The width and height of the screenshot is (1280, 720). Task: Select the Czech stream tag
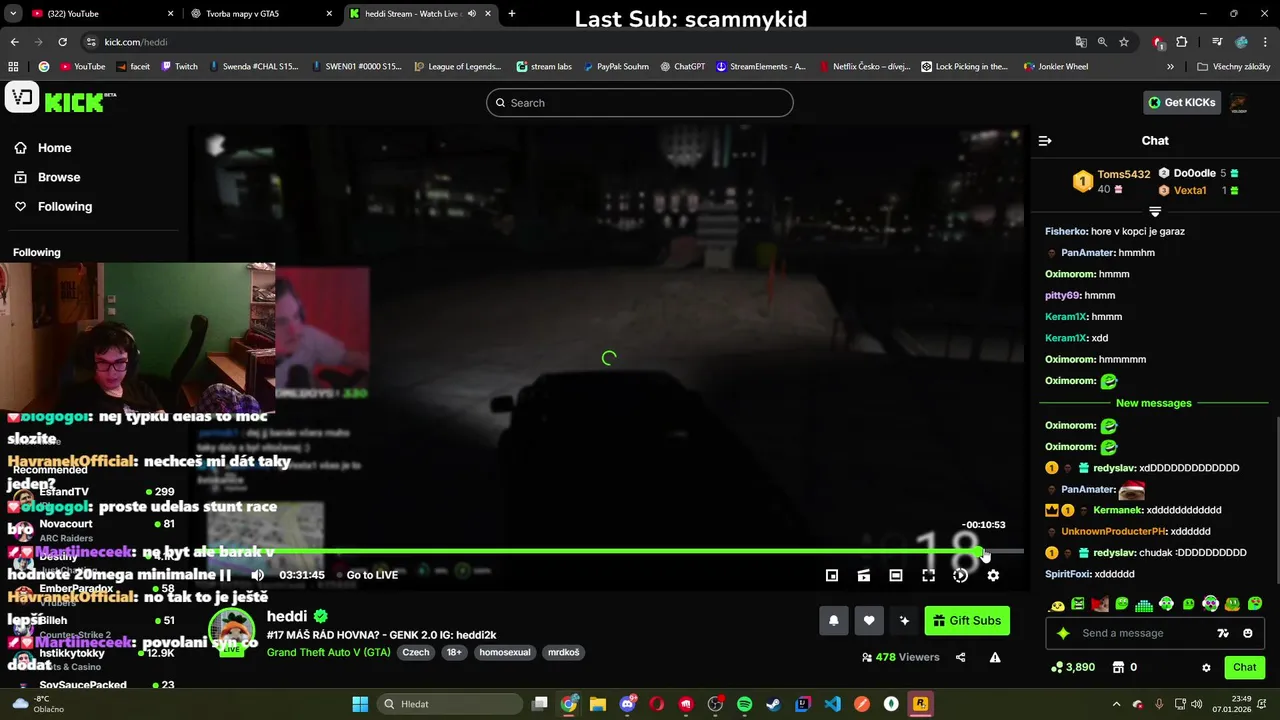[x=416, y=652]
